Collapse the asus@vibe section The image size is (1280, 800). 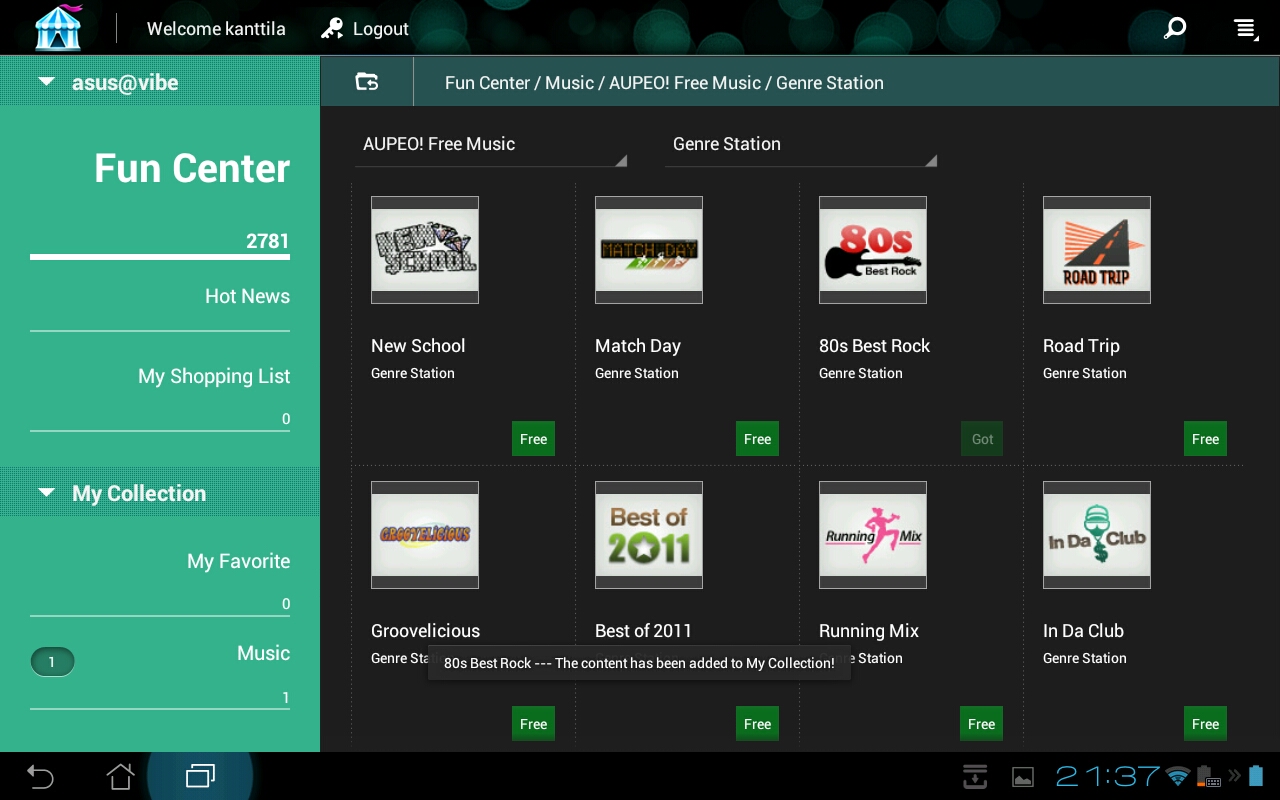[x=160, y=82]
